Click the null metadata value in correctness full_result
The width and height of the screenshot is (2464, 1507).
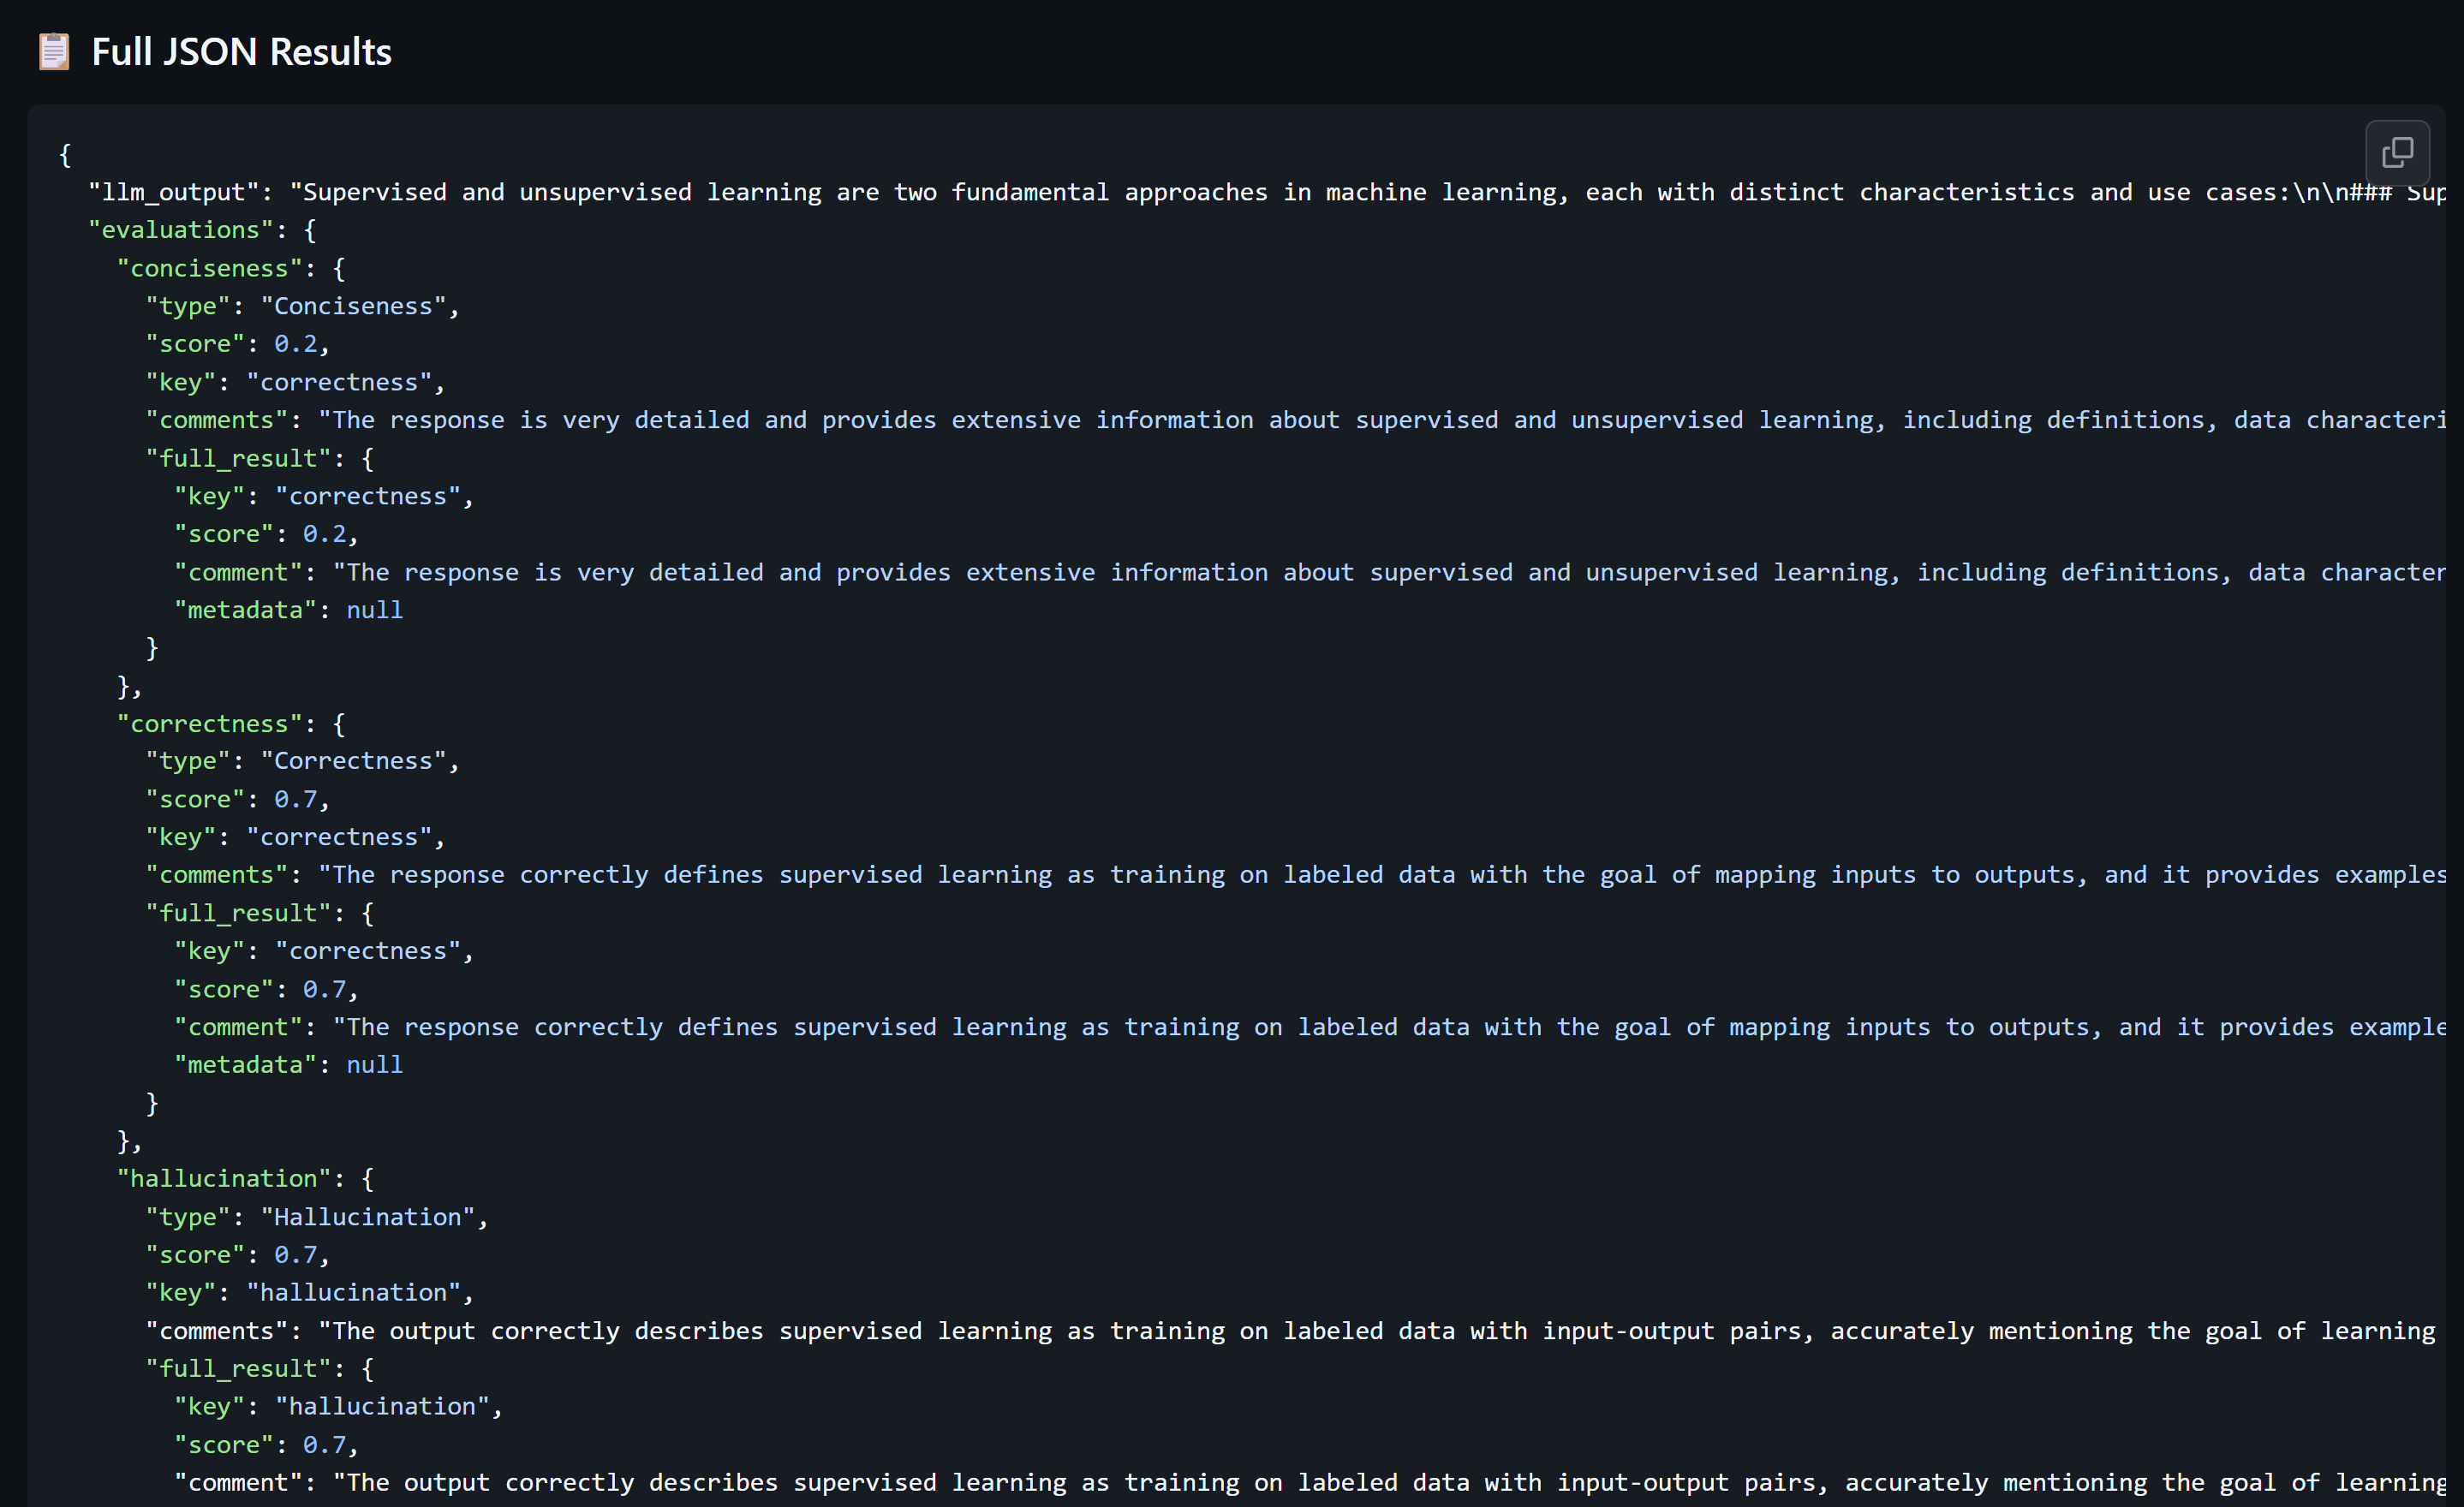click(375, 1065)
